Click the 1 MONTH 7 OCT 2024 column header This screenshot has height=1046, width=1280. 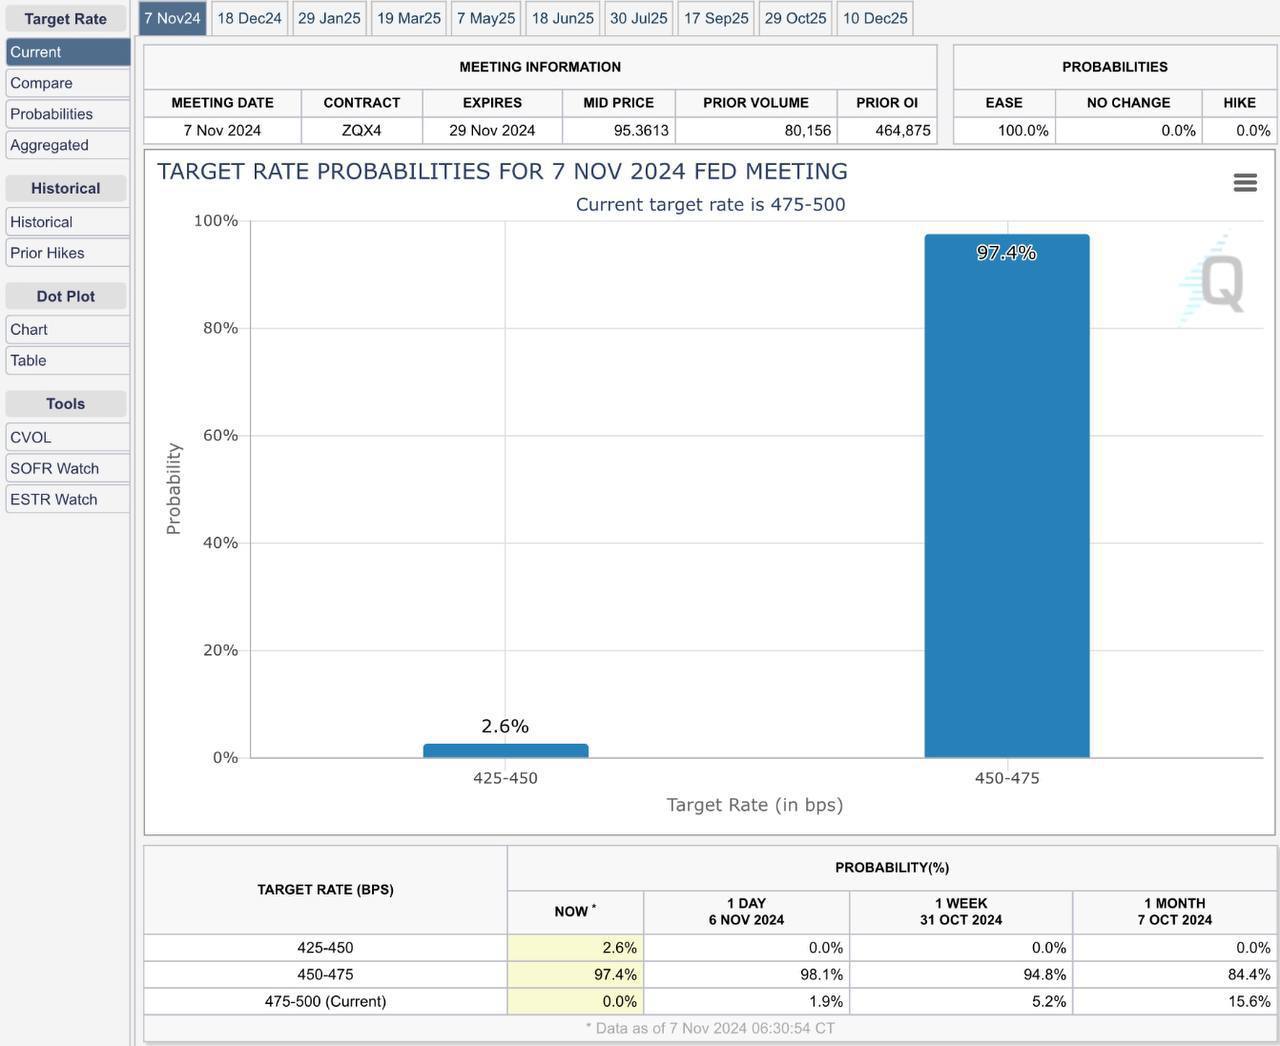(x=1175, y=911)
